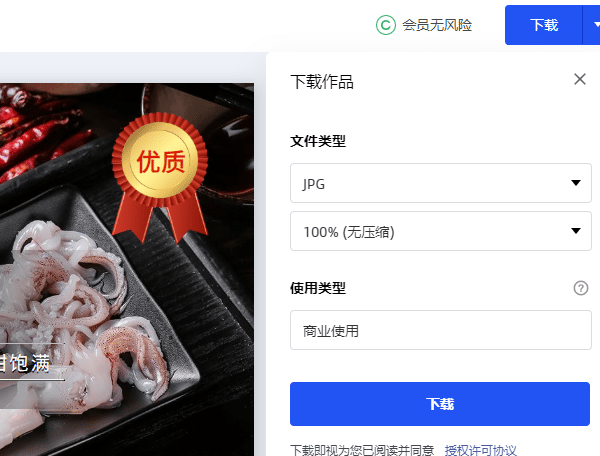Click the green copyright circle icon
This screenshot has width=600, height=456.
(x=386, y=25)
